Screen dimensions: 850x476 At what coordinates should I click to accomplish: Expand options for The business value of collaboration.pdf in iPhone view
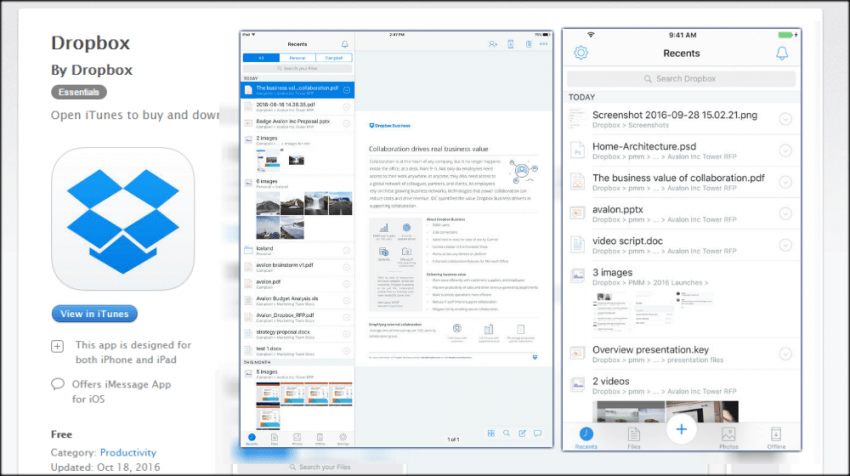coord(785,182)
